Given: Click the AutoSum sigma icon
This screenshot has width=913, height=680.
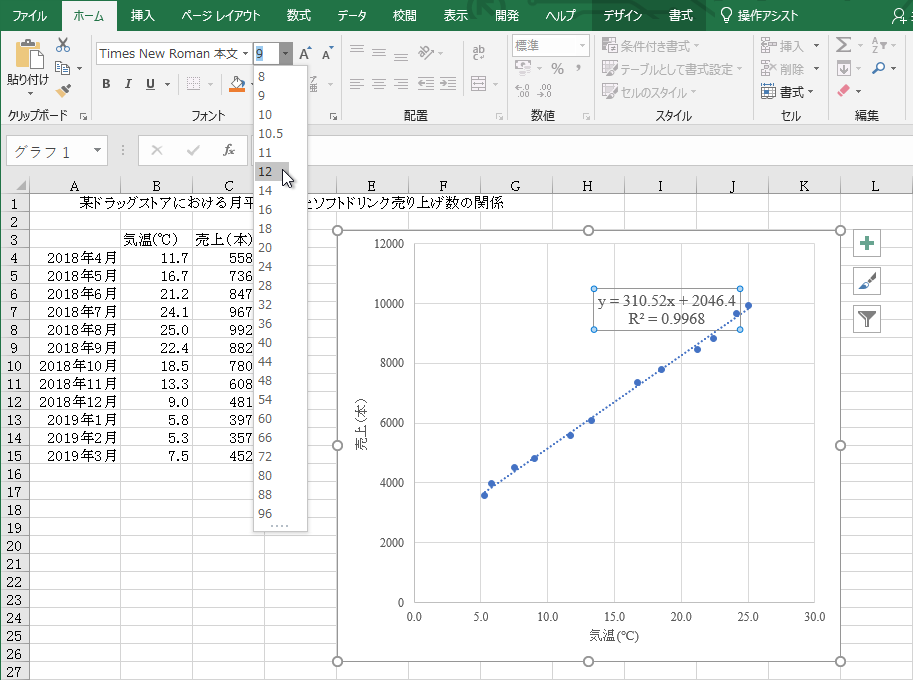Looking at the screenshot, I should coord(843,45).
